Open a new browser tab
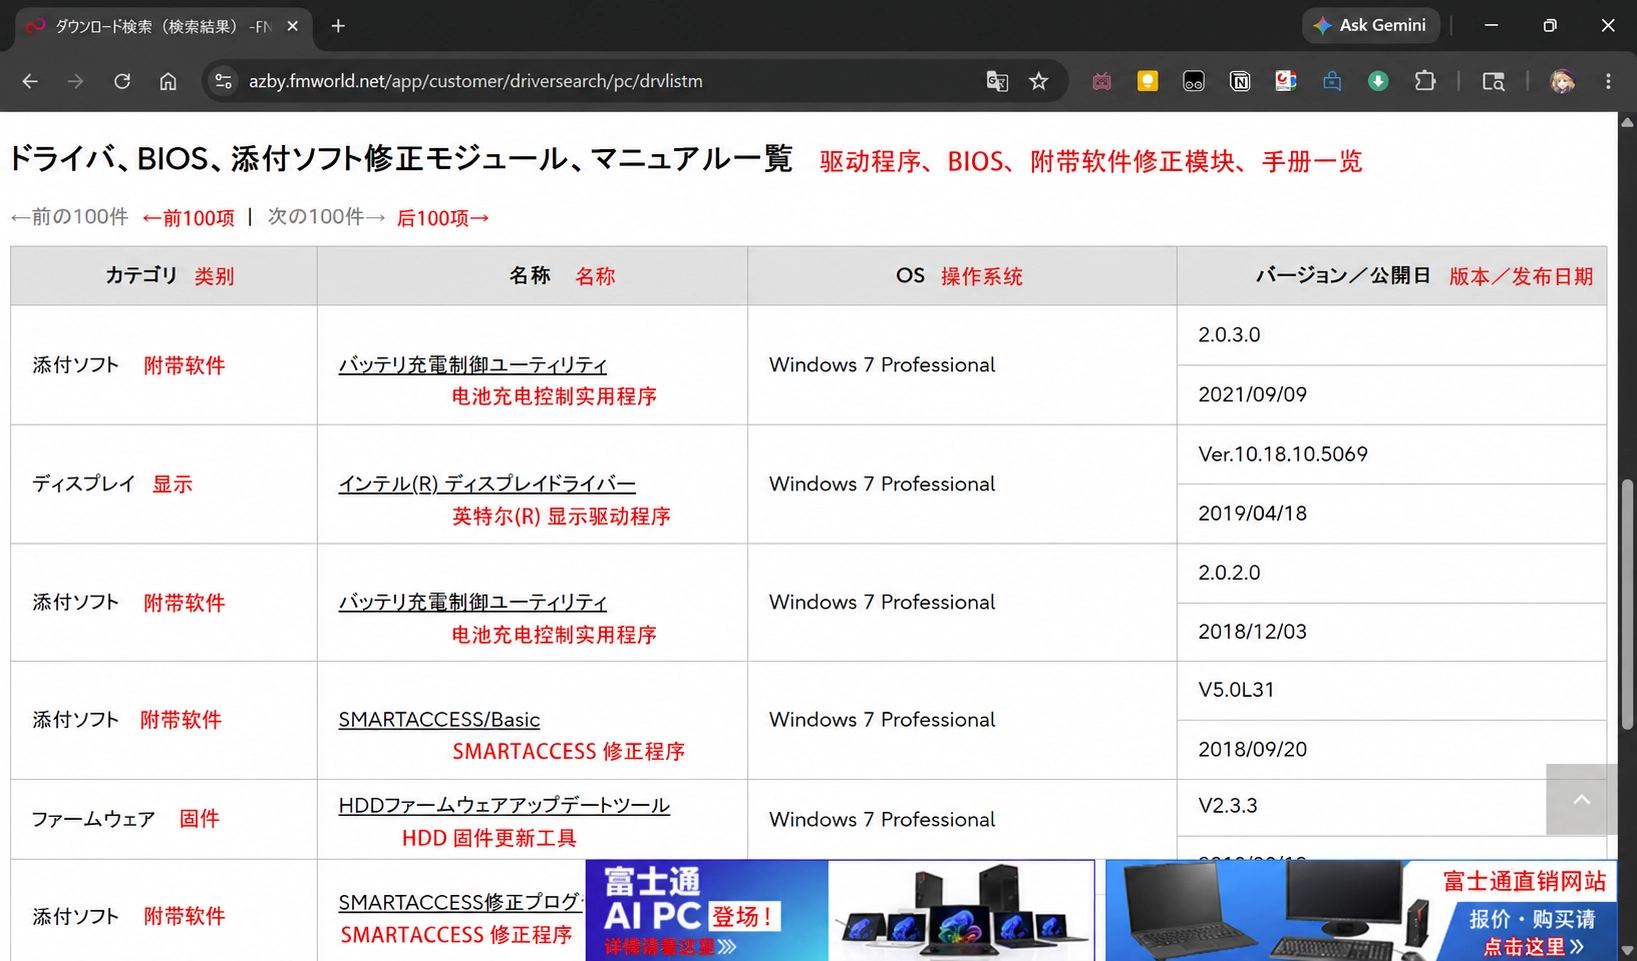The width and height of the screenshot is (1637, 961). [x=338, y=26]
